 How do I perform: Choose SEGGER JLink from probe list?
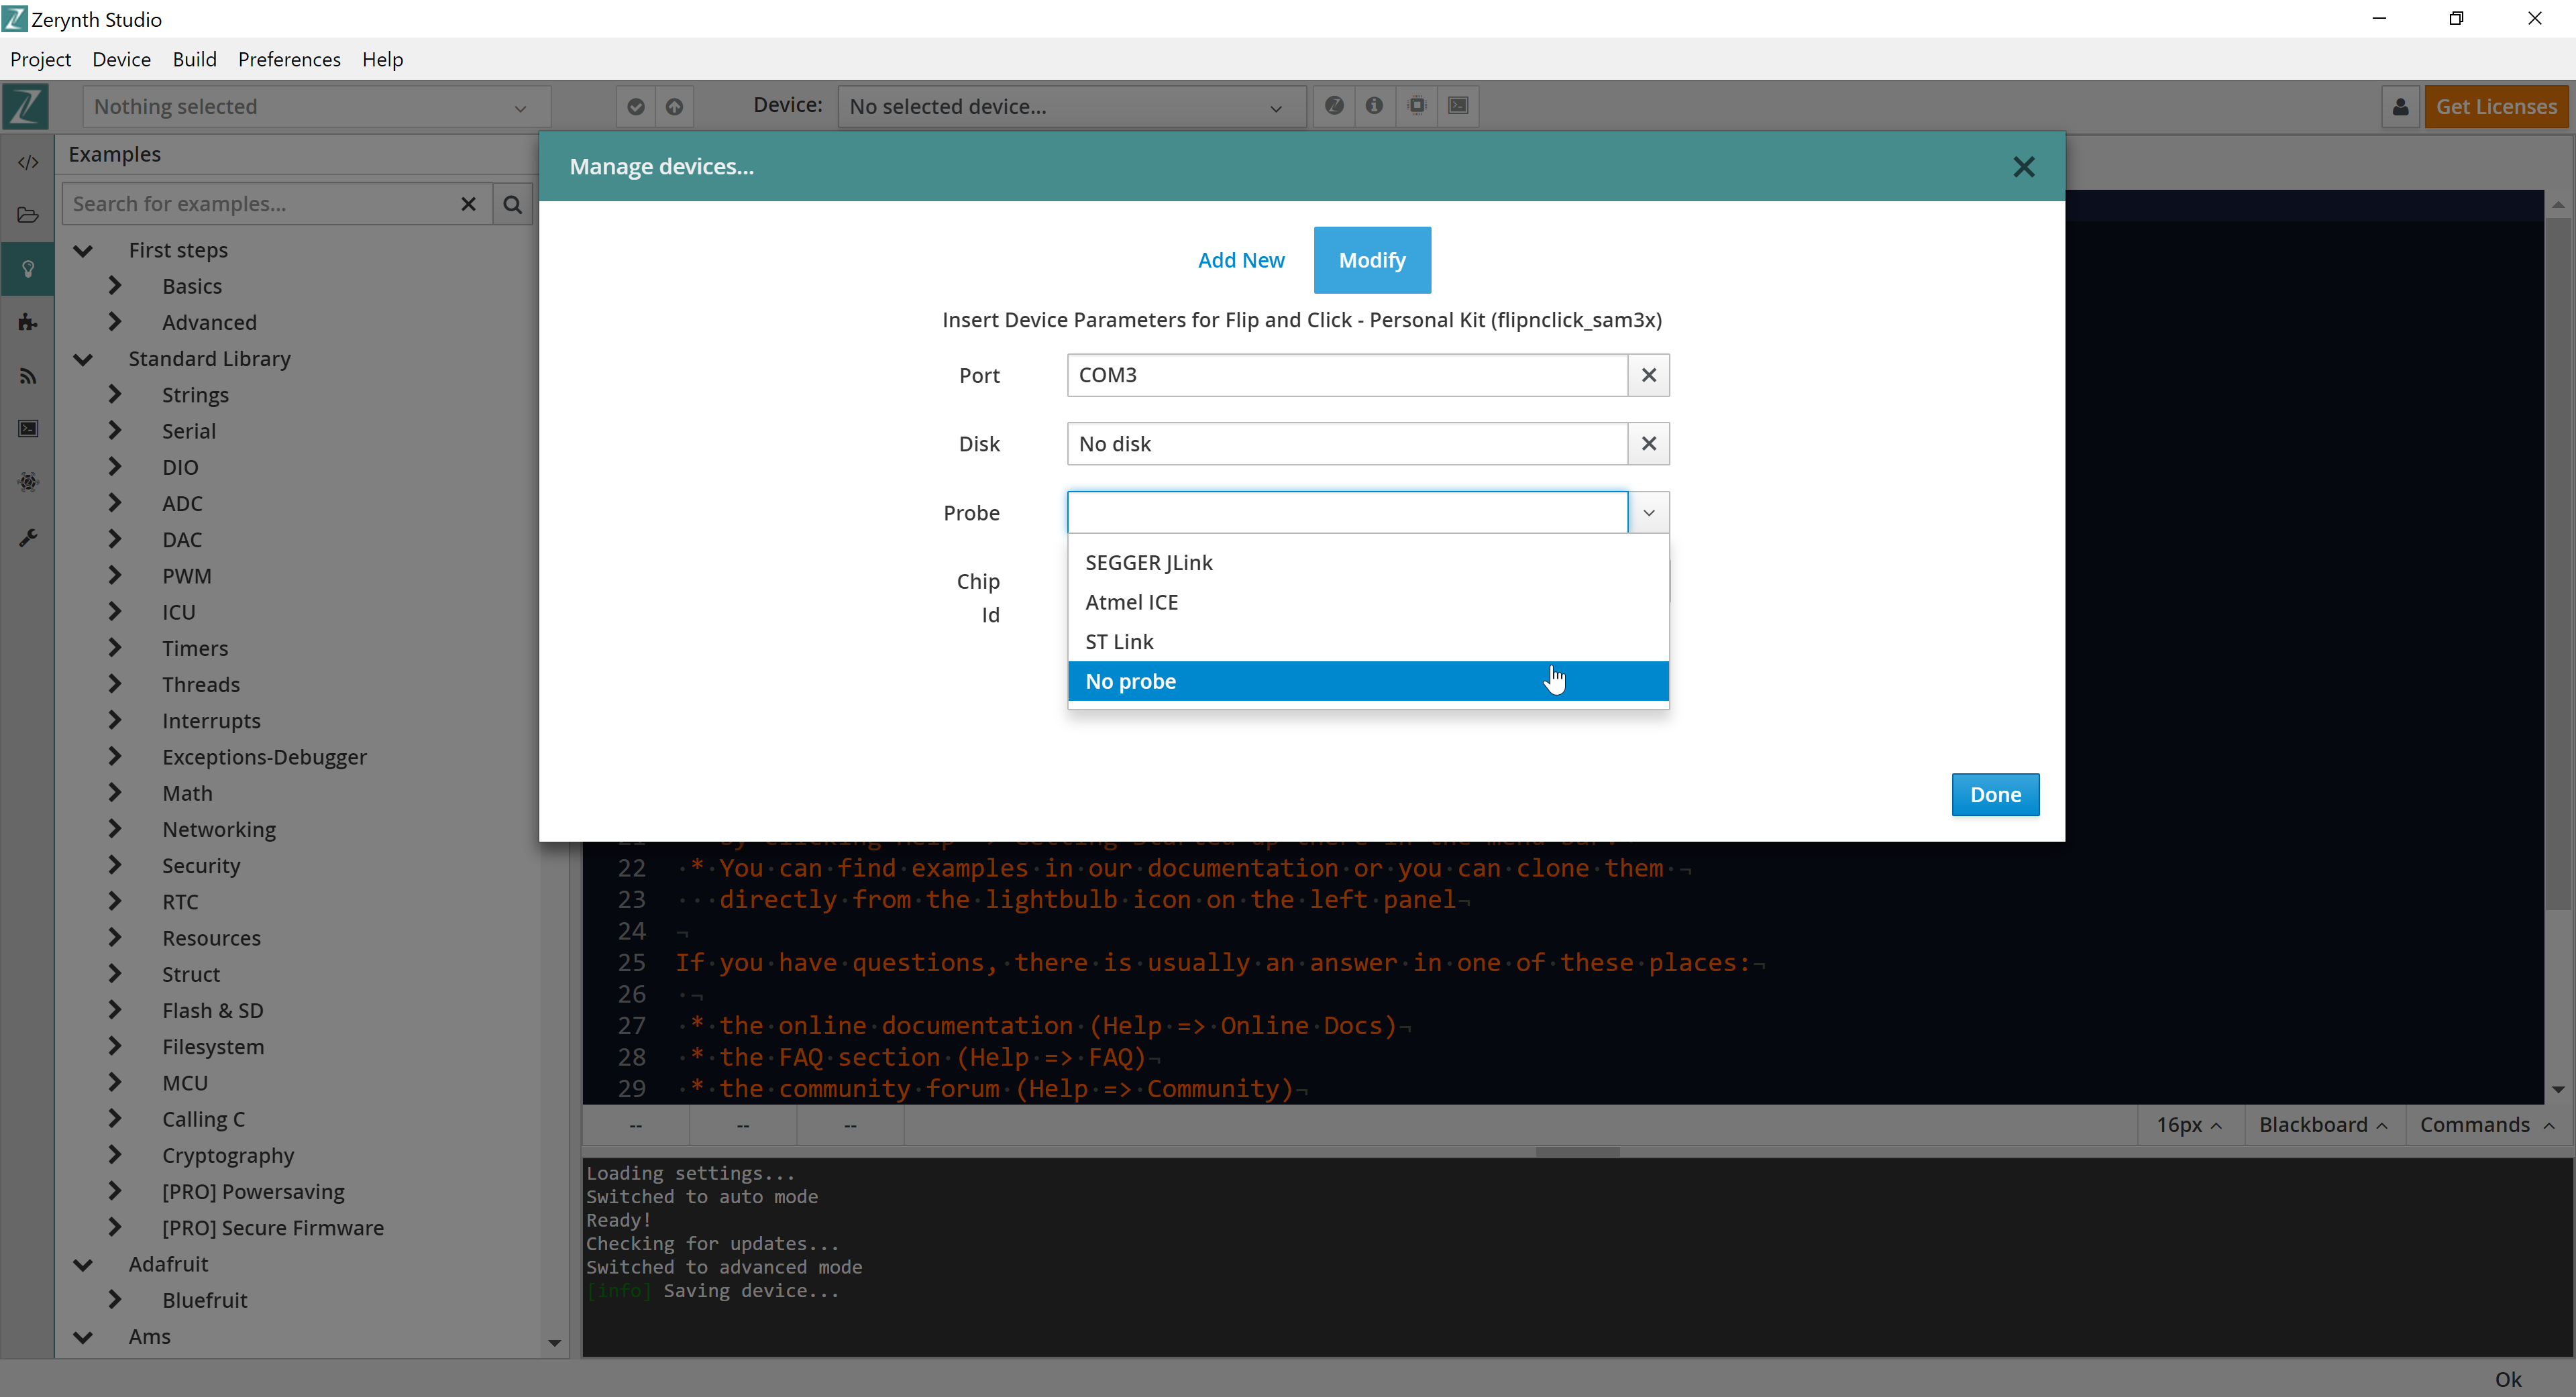1368,562
